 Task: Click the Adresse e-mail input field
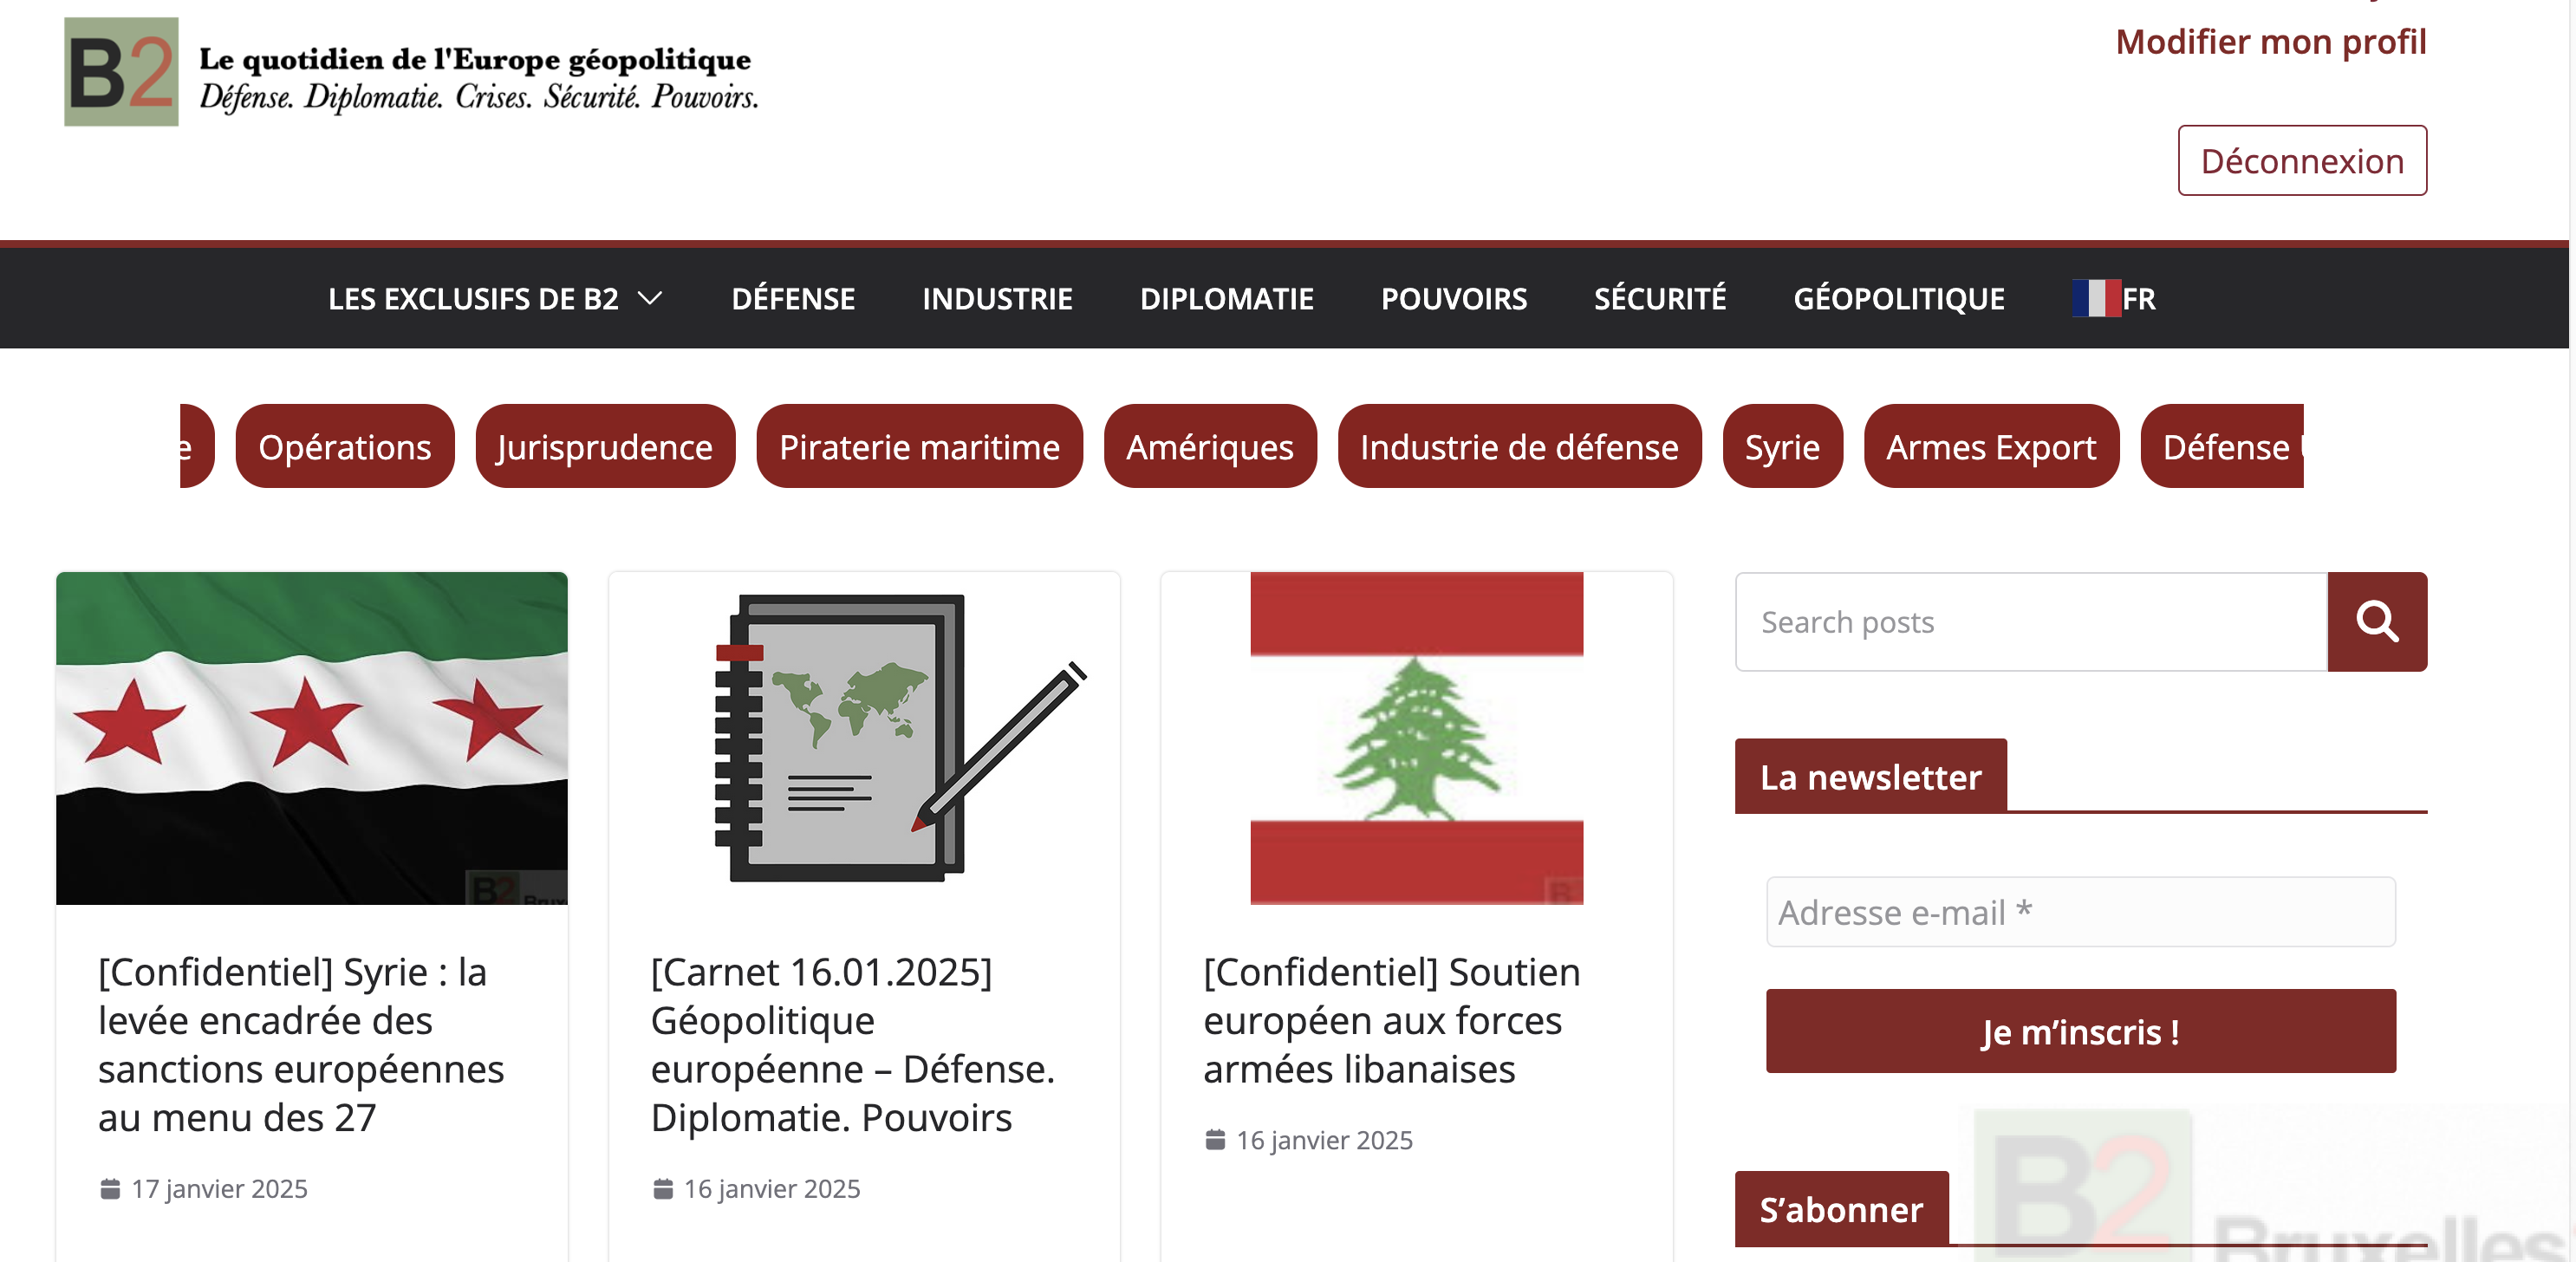[x=2080, y=912]
